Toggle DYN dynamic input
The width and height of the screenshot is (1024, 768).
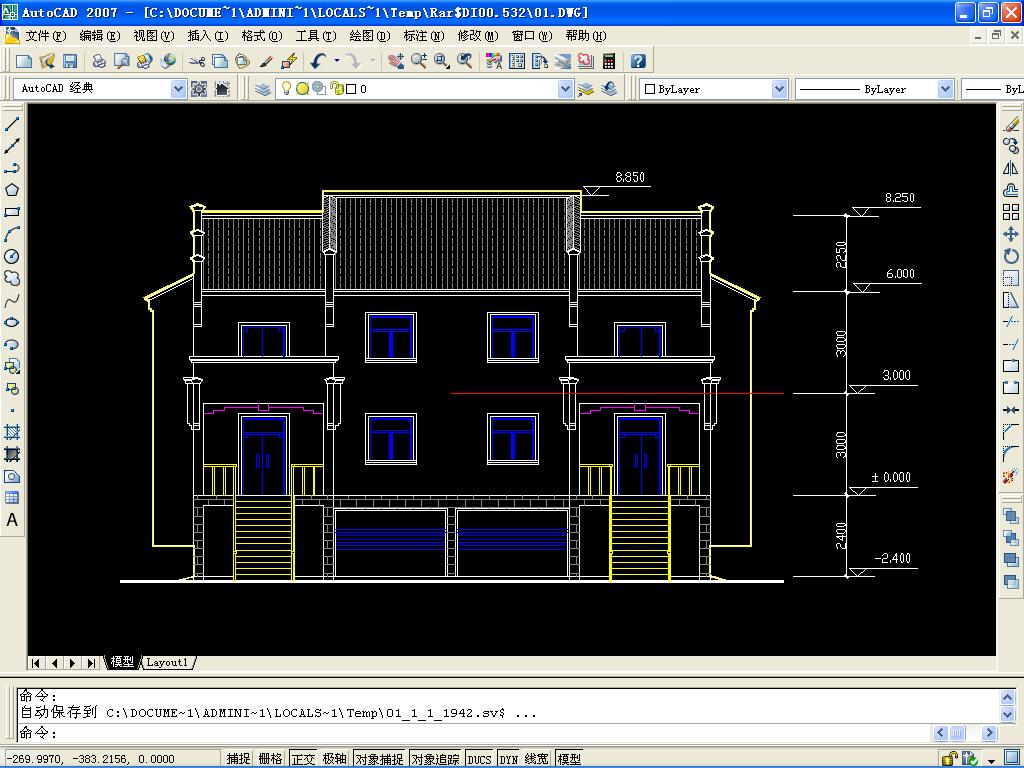click(x=509, y=759)
